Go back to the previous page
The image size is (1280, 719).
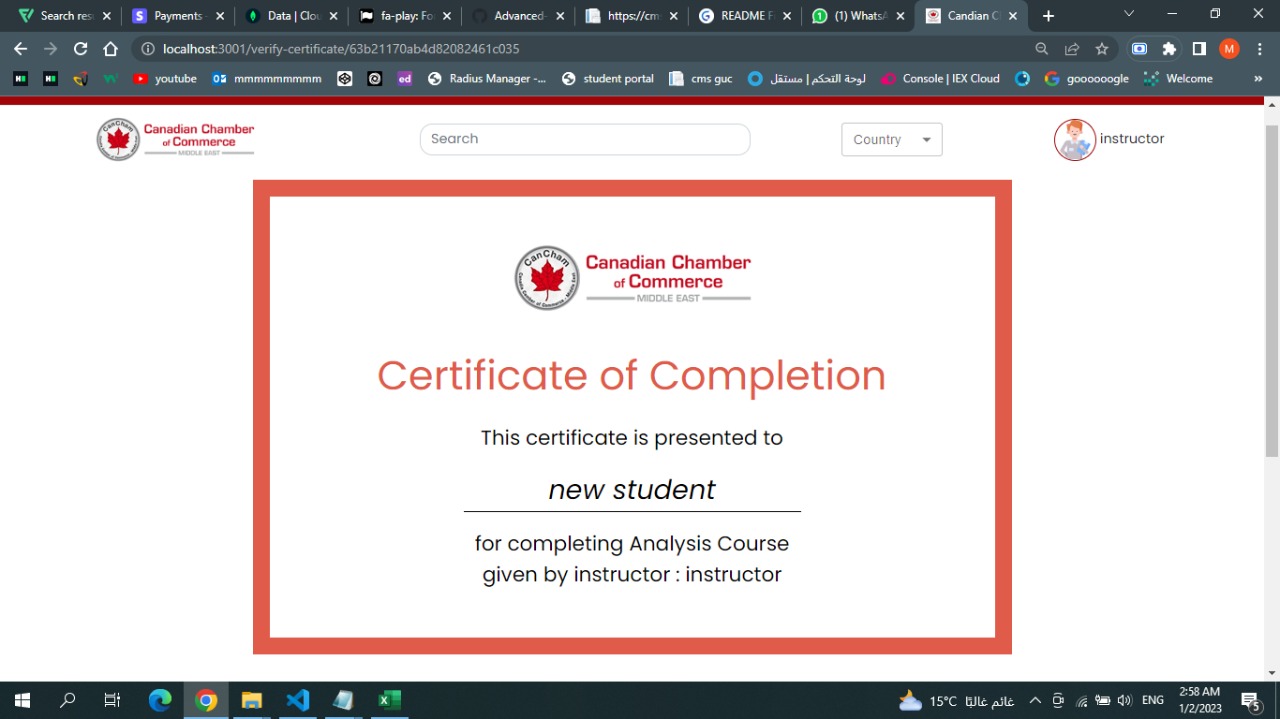pyautogui.click(x=20, y=49)
